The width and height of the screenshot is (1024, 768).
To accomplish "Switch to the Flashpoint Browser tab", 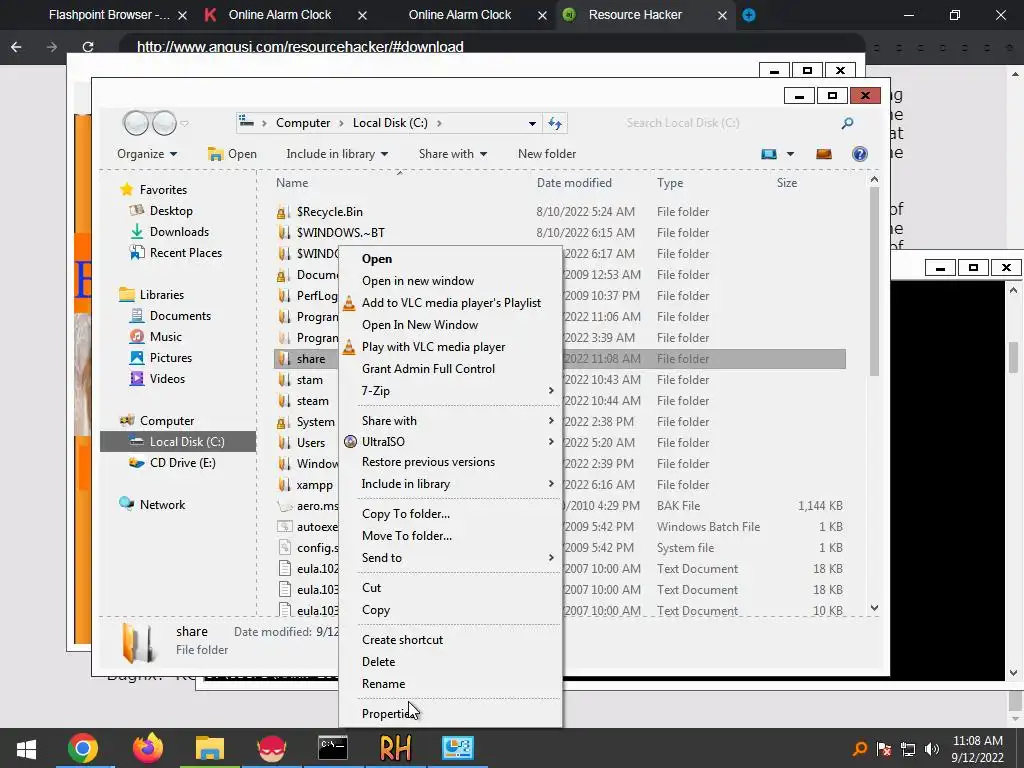I will (x=109, y=15).
